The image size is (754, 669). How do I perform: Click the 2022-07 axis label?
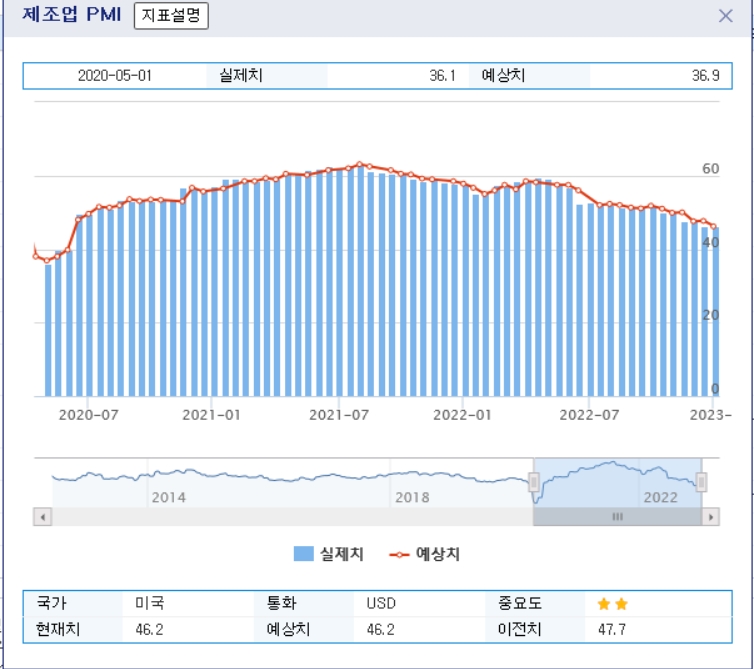tap(589, 415)
